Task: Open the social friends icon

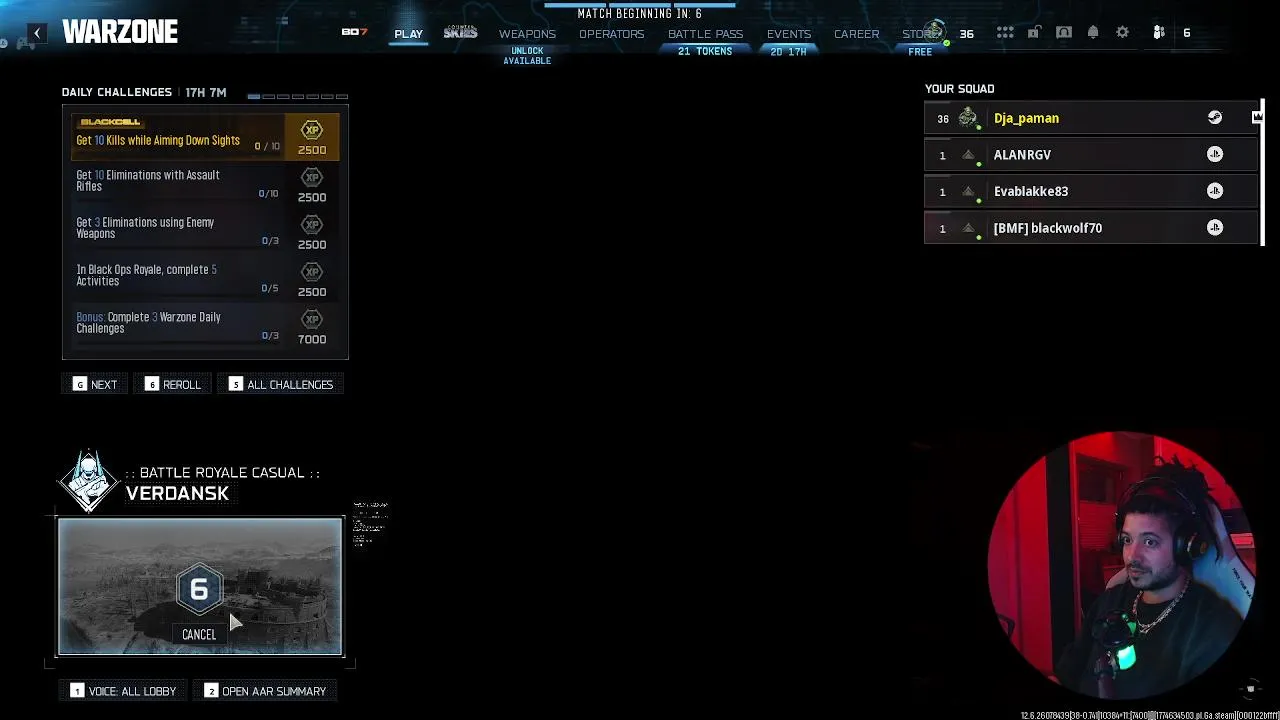Action: (1159, 33)
